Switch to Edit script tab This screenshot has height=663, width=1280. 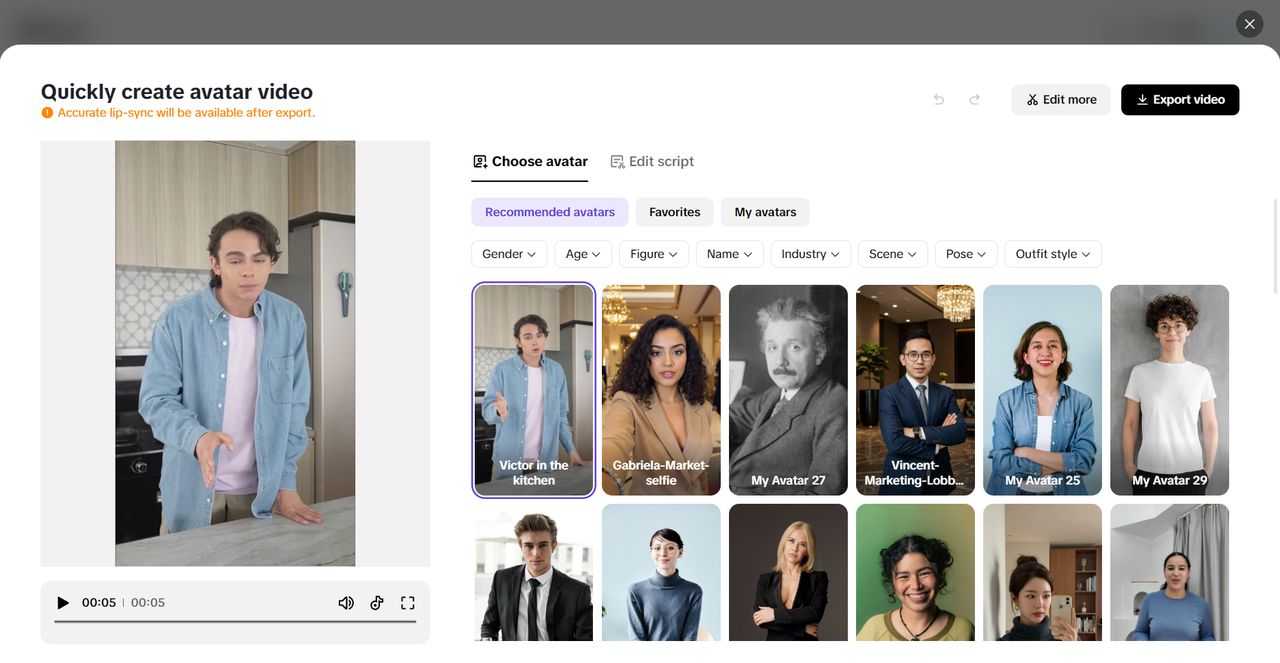[652, 161]
